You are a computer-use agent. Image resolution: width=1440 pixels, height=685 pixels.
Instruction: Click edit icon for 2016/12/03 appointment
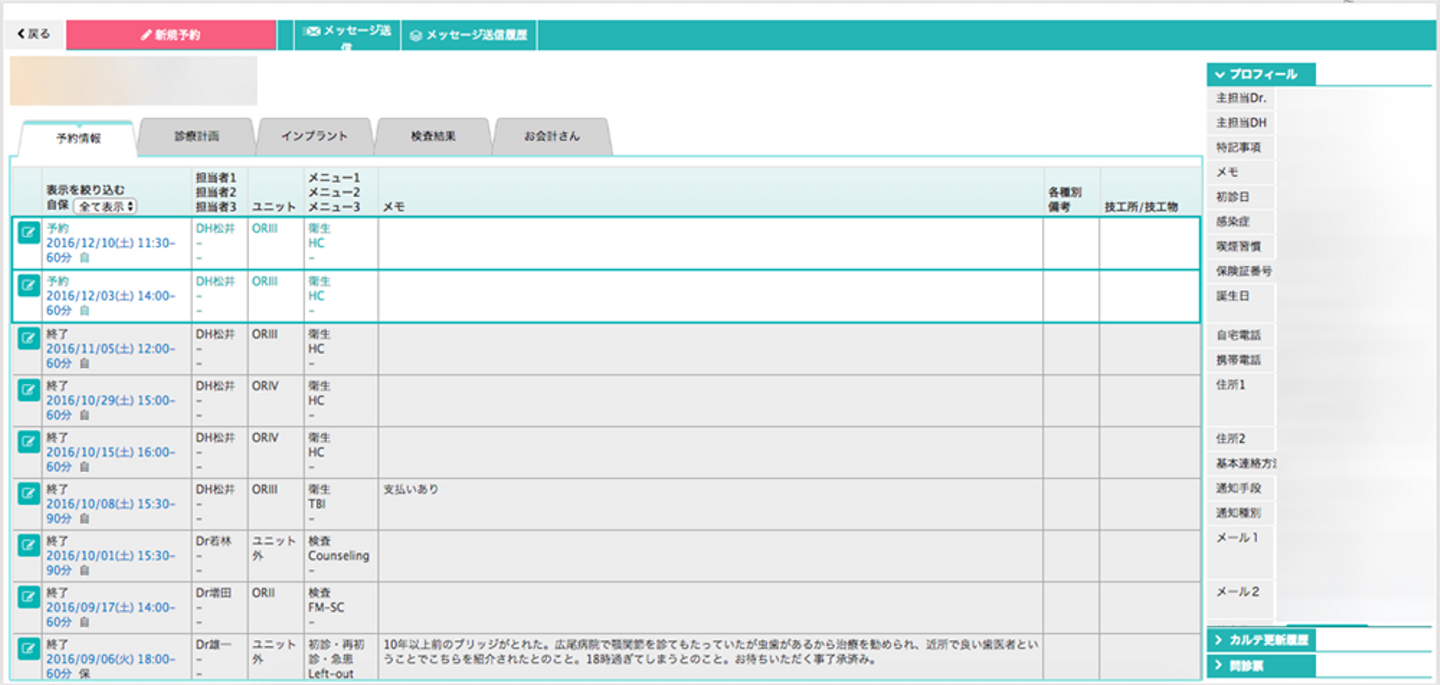click(x=28, y=286)
